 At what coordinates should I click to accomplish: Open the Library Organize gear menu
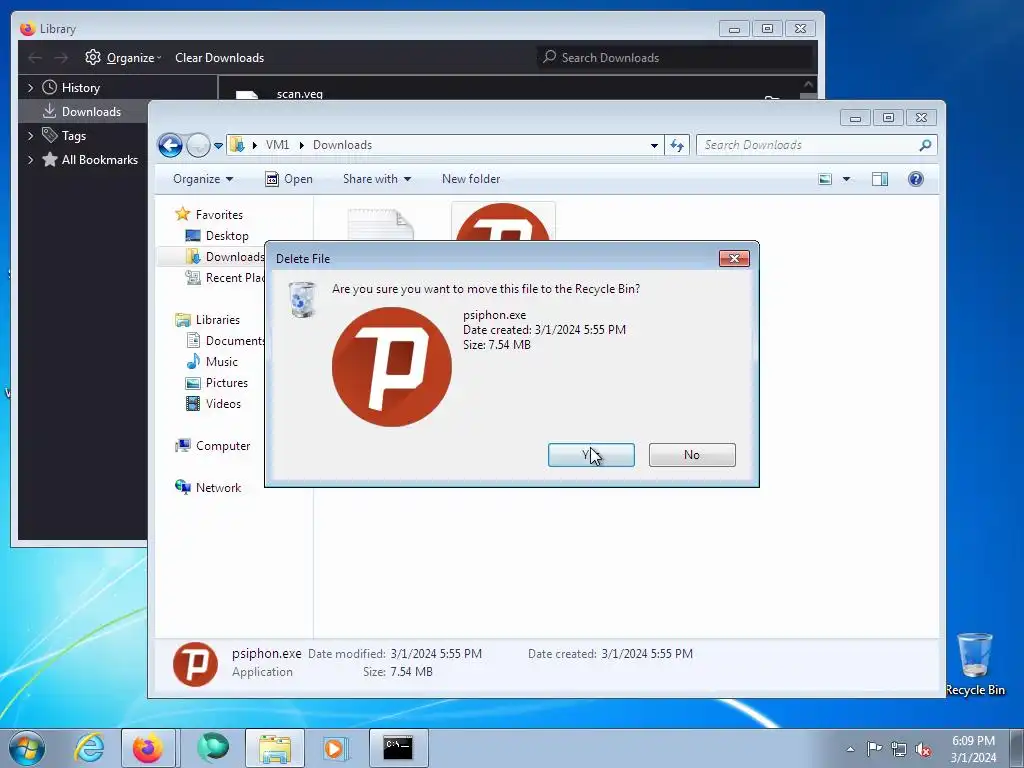pos(123,57)
